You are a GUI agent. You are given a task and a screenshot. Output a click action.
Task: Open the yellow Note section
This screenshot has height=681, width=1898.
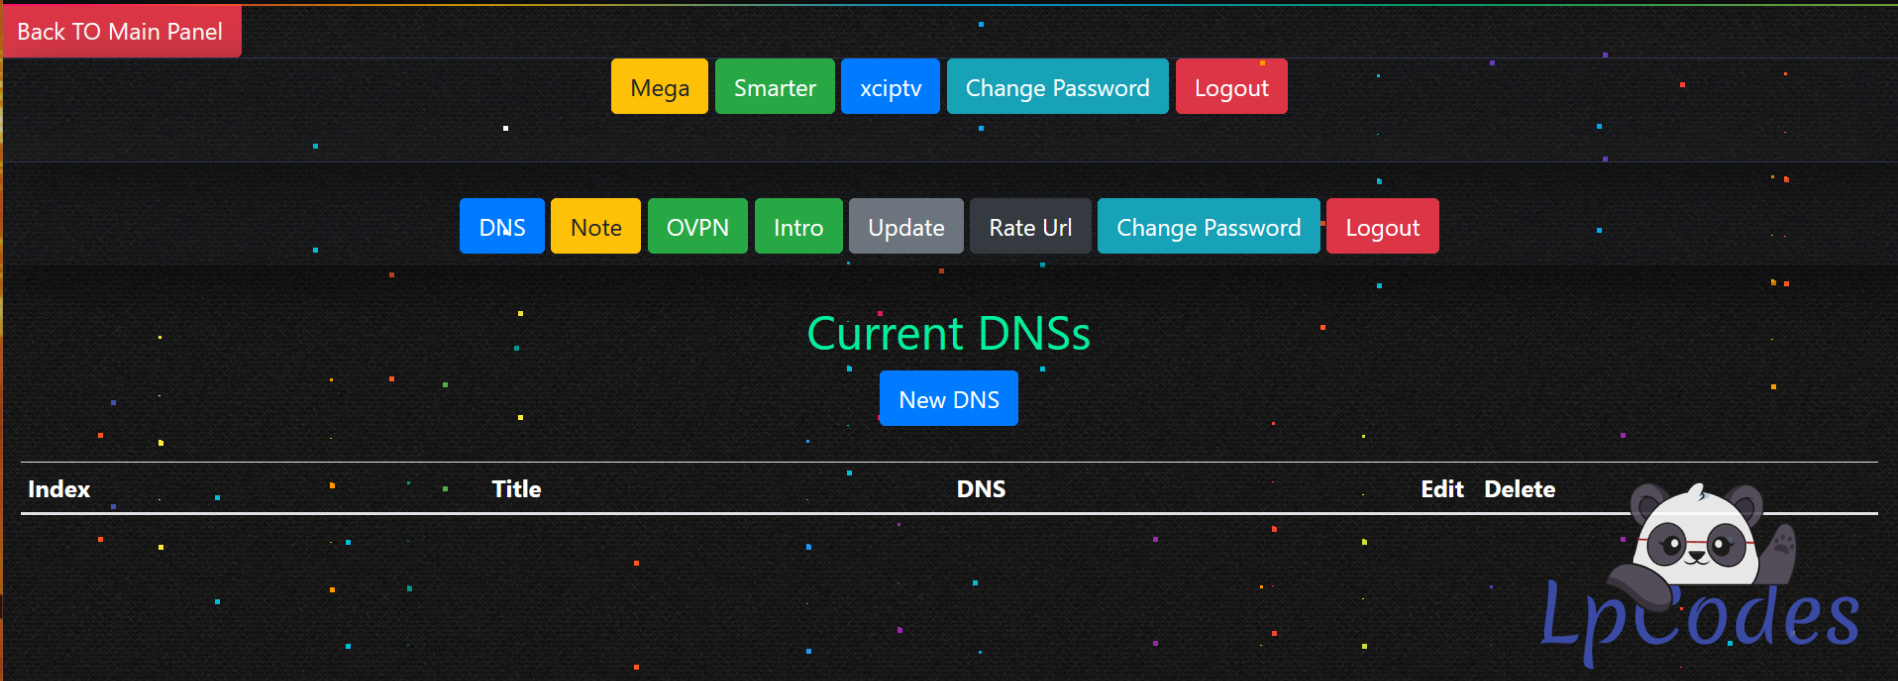point(596,227)
